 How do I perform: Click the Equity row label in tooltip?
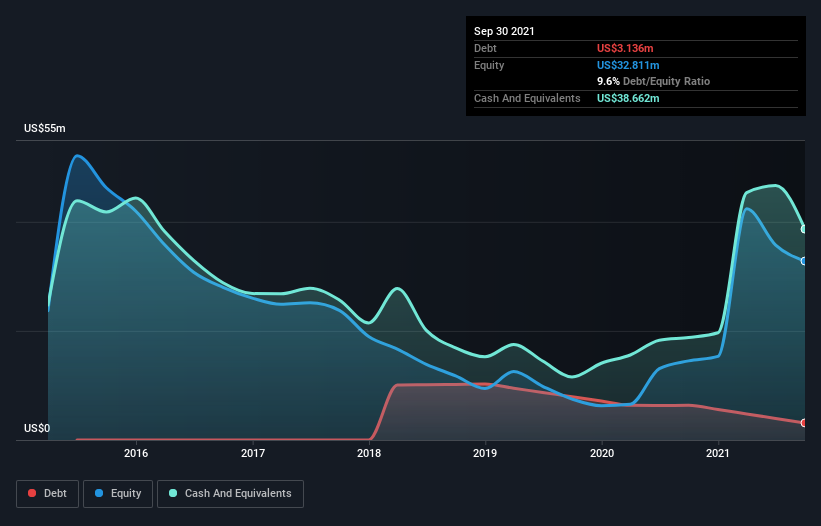click(489, 65)
